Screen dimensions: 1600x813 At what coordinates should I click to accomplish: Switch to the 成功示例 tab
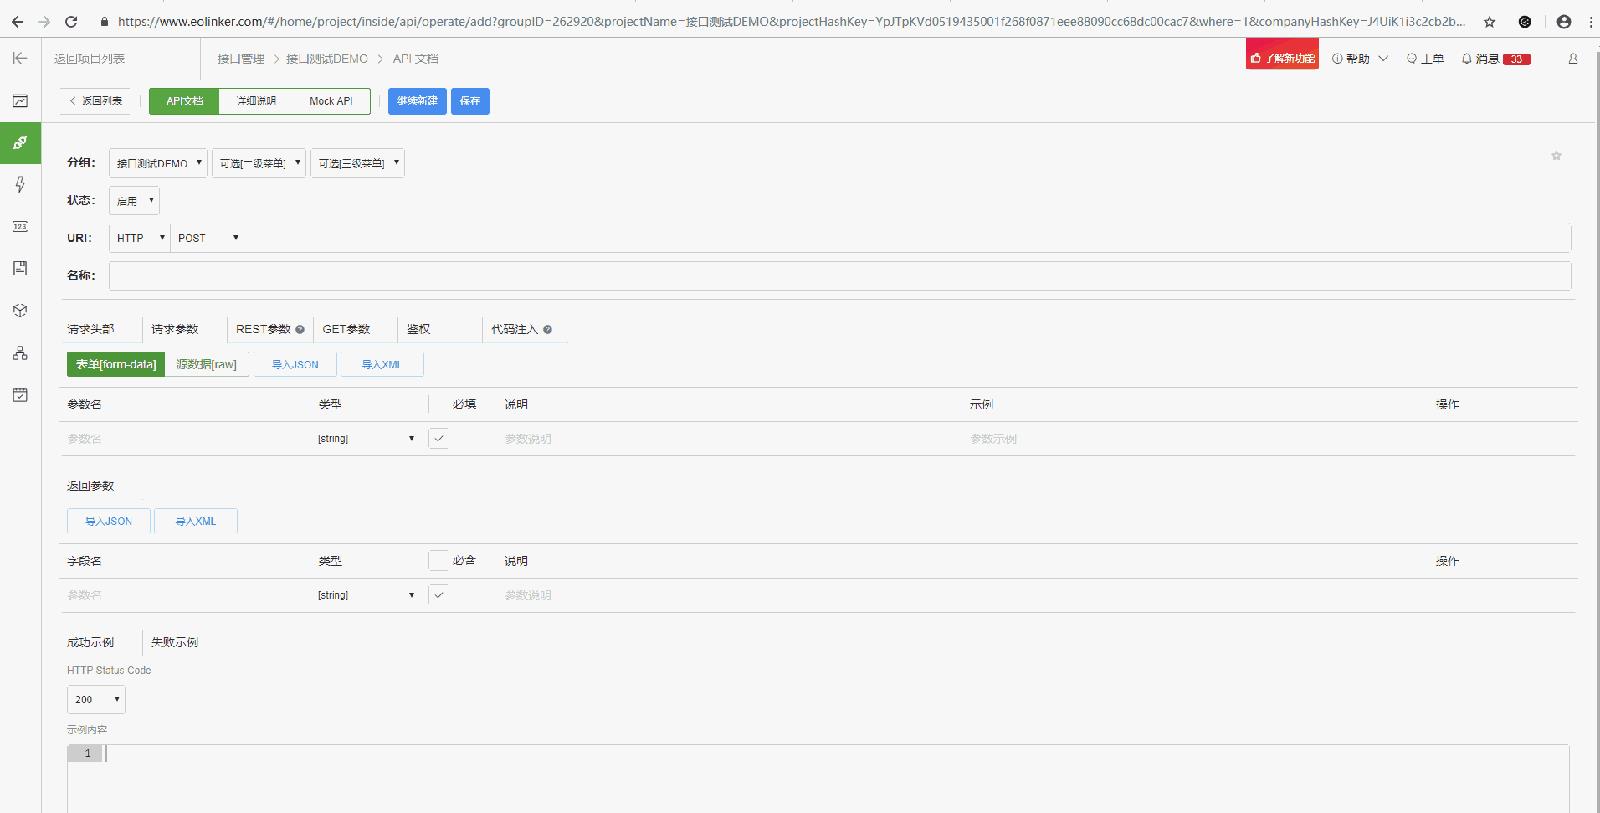point(91,642)
